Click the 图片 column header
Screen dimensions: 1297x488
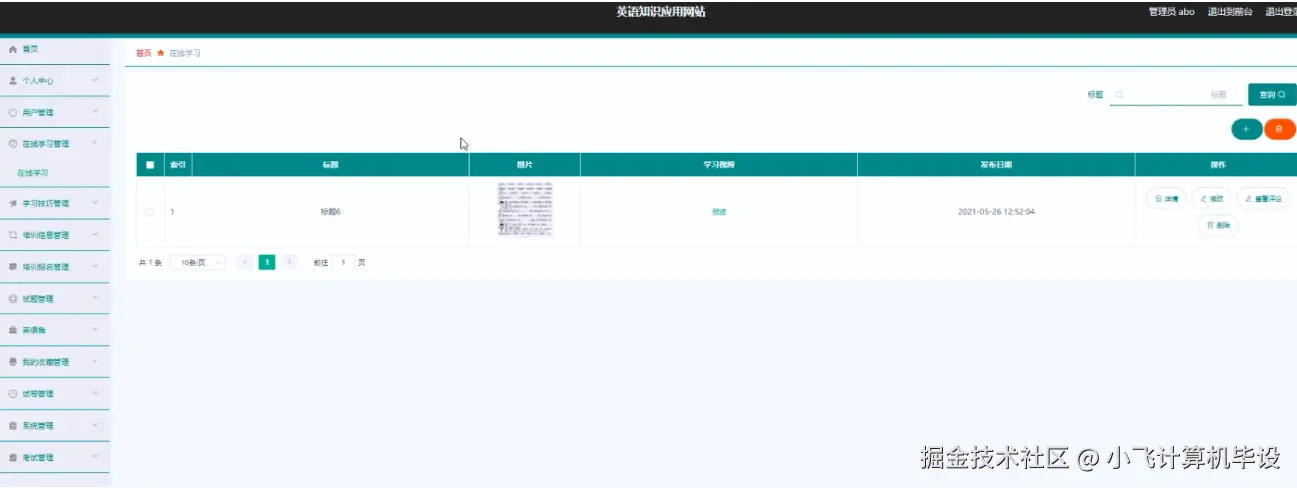pyautogui.click(x=525, y=165)
